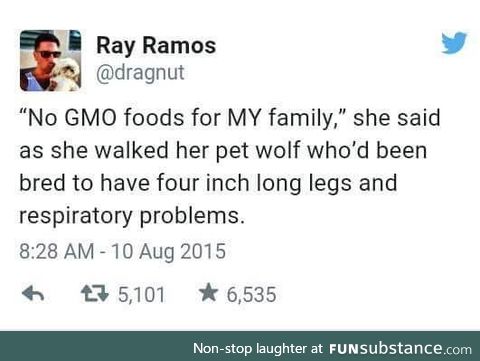480x361 pixels.
Task: Open the 8:28 AM - 10 Aug 2015 timestamp
Action: tap(122, 251)
